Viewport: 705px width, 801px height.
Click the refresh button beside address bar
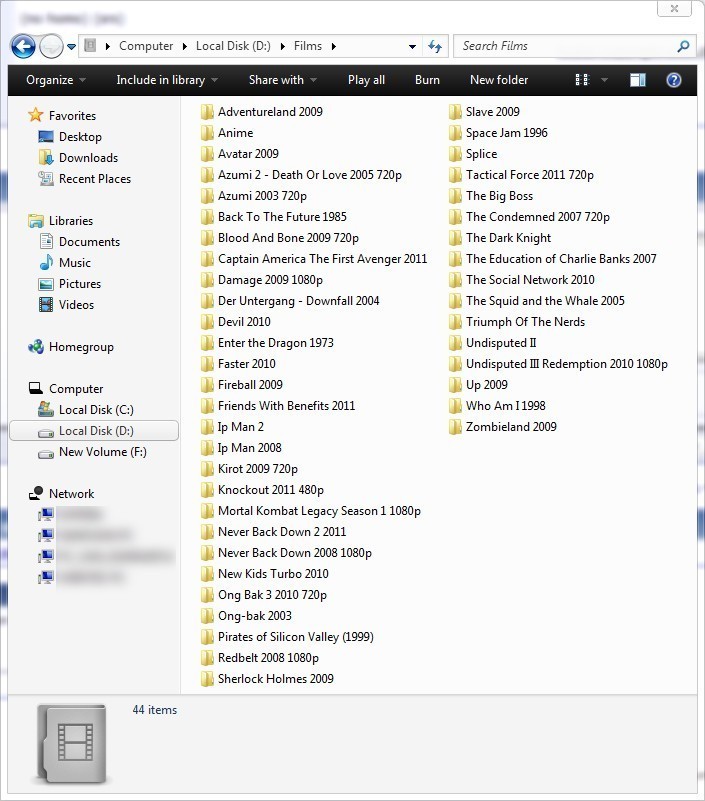click(435, 46)
